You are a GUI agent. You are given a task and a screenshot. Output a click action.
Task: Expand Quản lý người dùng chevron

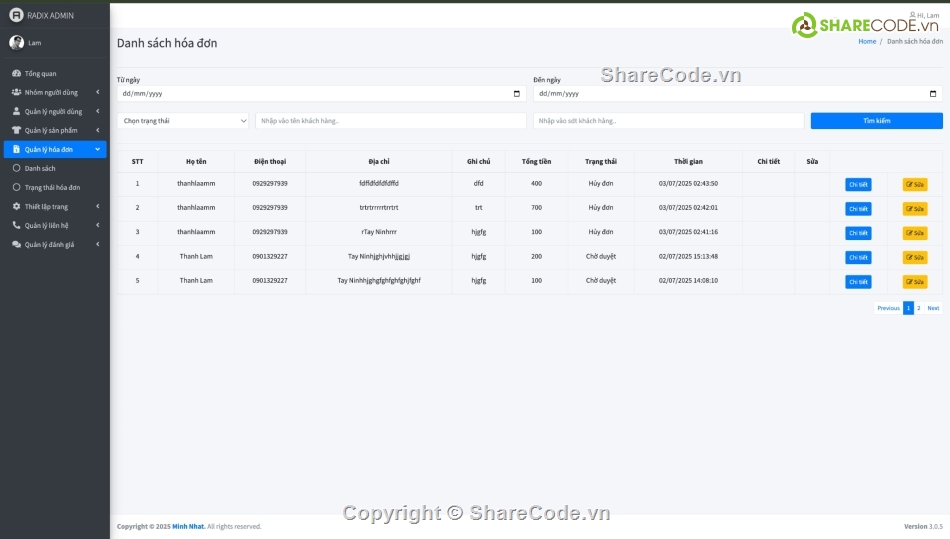tap(98, 111)
